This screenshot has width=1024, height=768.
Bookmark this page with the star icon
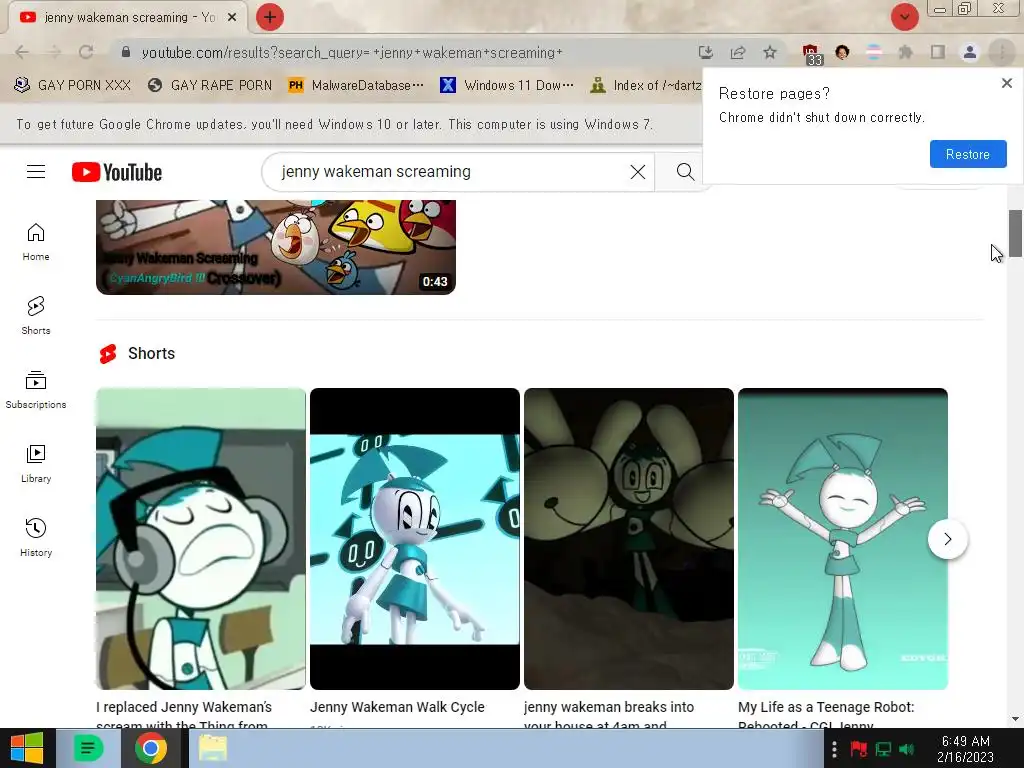[770, 52]
